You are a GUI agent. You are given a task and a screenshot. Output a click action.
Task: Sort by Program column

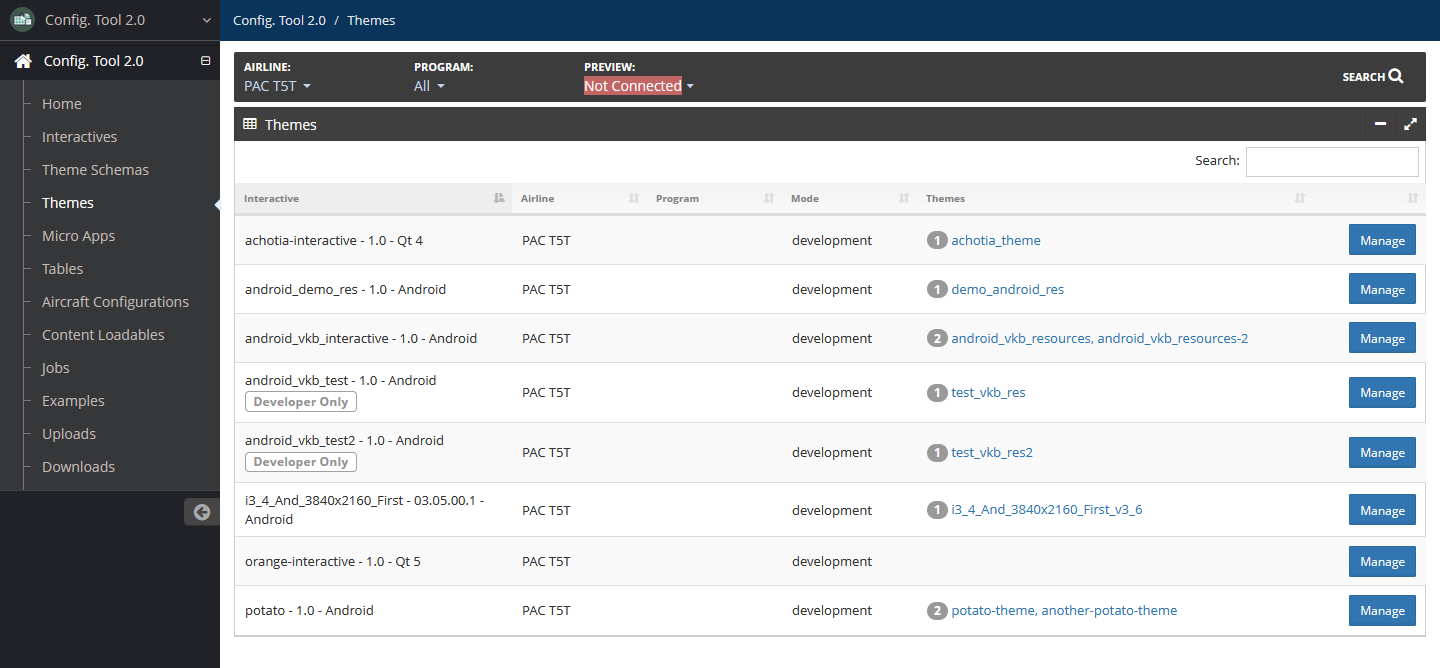click(714, 198)
